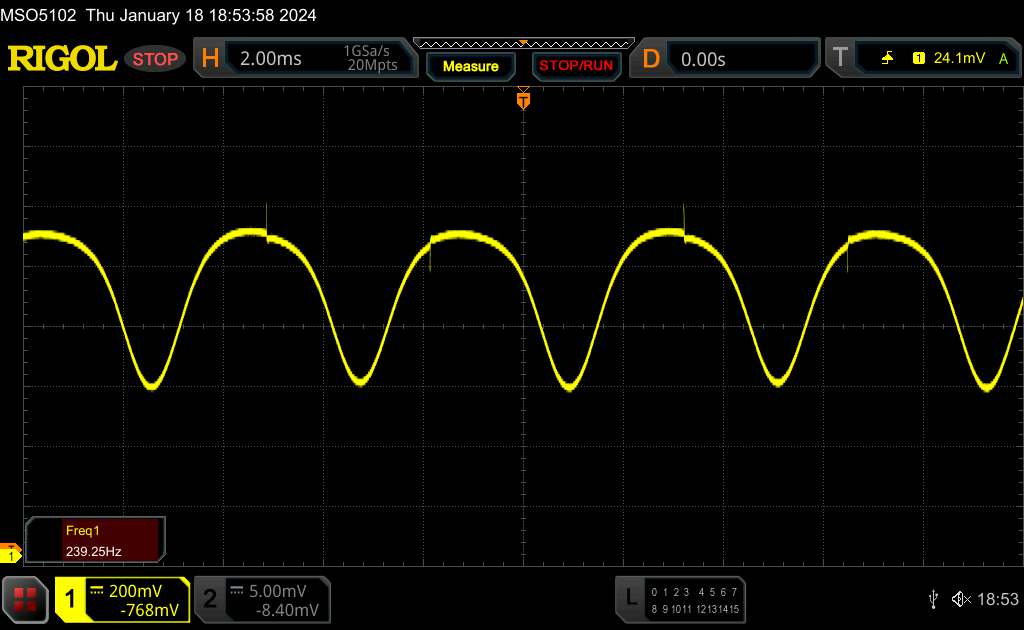Click the 239.25Hz frequency reading
1024x630 pixels.
pyautogui.click(x=93, y=552)
